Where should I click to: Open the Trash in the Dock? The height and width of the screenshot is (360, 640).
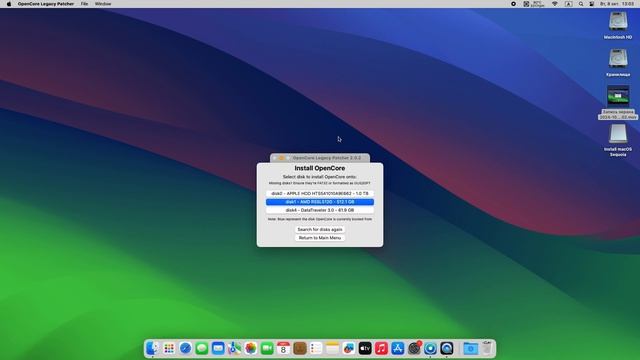click(487, 348)
